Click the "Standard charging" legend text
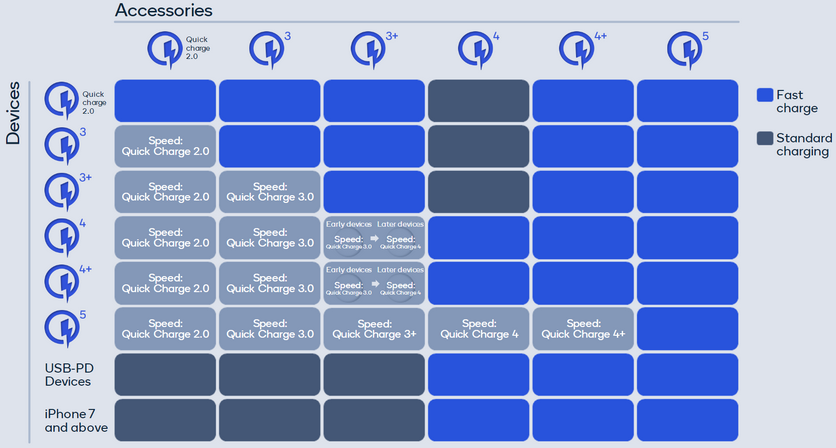The image size is (836, 448). click(803, 145)
